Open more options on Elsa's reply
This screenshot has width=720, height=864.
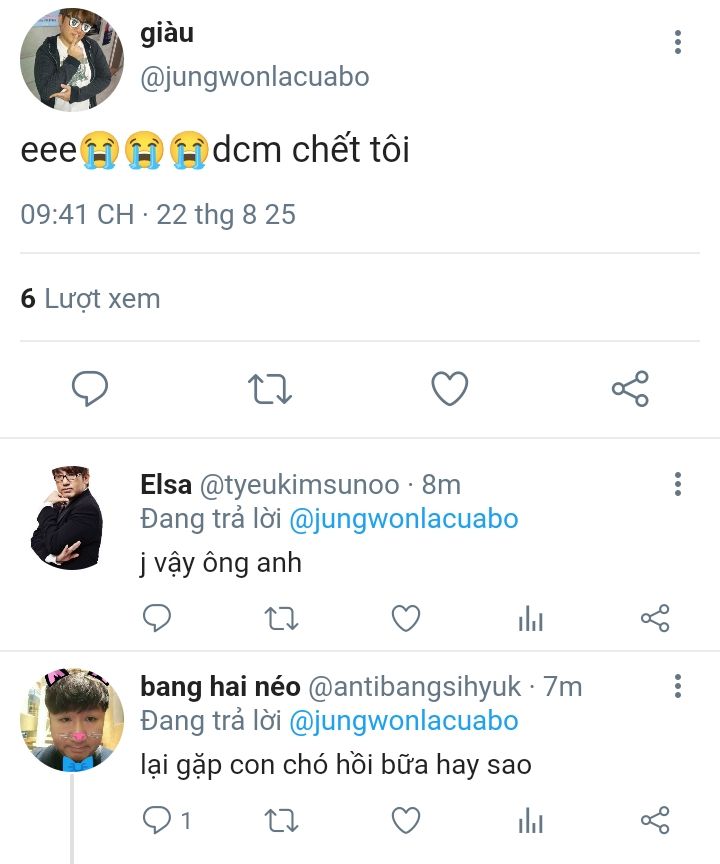pyautogui.click(x=678, y=485)
